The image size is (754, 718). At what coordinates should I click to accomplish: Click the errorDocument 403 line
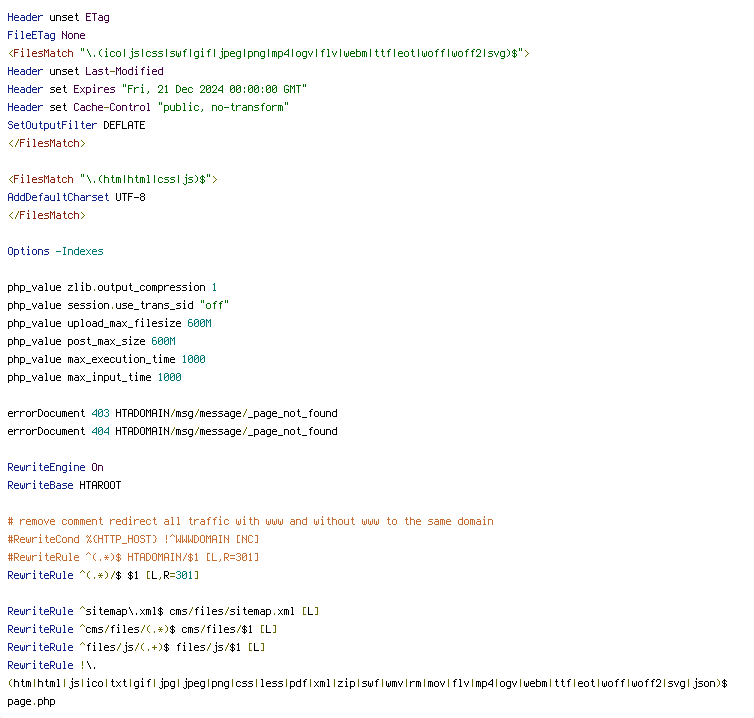pyautogui.click(x=172, y=414)
